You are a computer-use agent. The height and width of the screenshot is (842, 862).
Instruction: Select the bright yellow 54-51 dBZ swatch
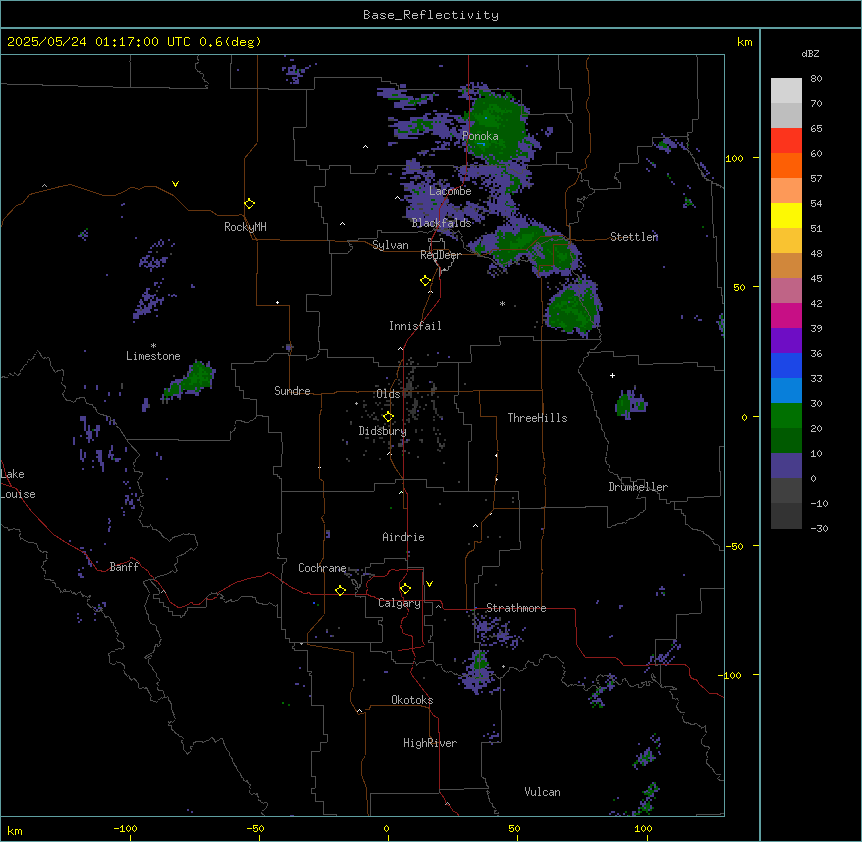point(786,215)
